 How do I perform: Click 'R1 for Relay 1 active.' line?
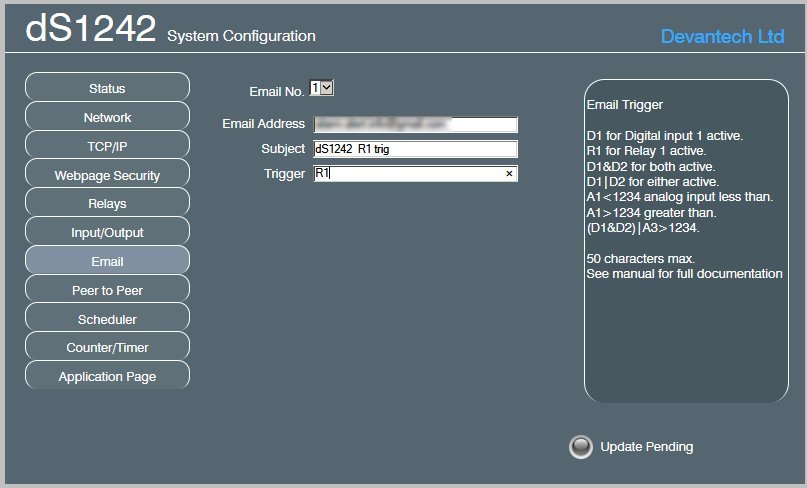coord(646,151)
